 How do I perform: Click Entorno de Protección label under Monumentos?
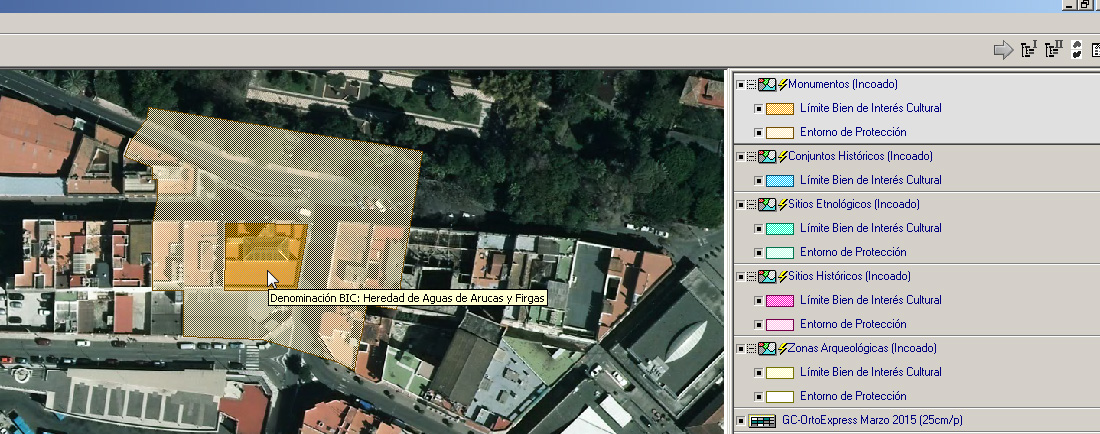point(853,132)
